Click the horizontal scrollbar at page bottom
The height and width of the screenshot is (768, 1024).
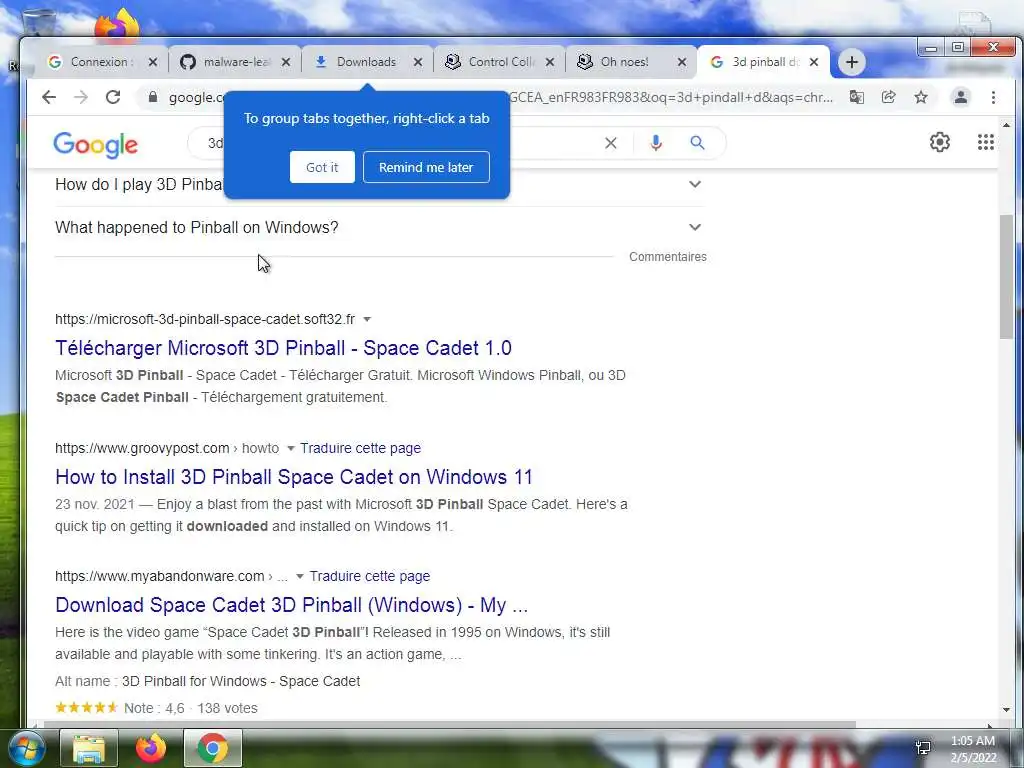451,724
